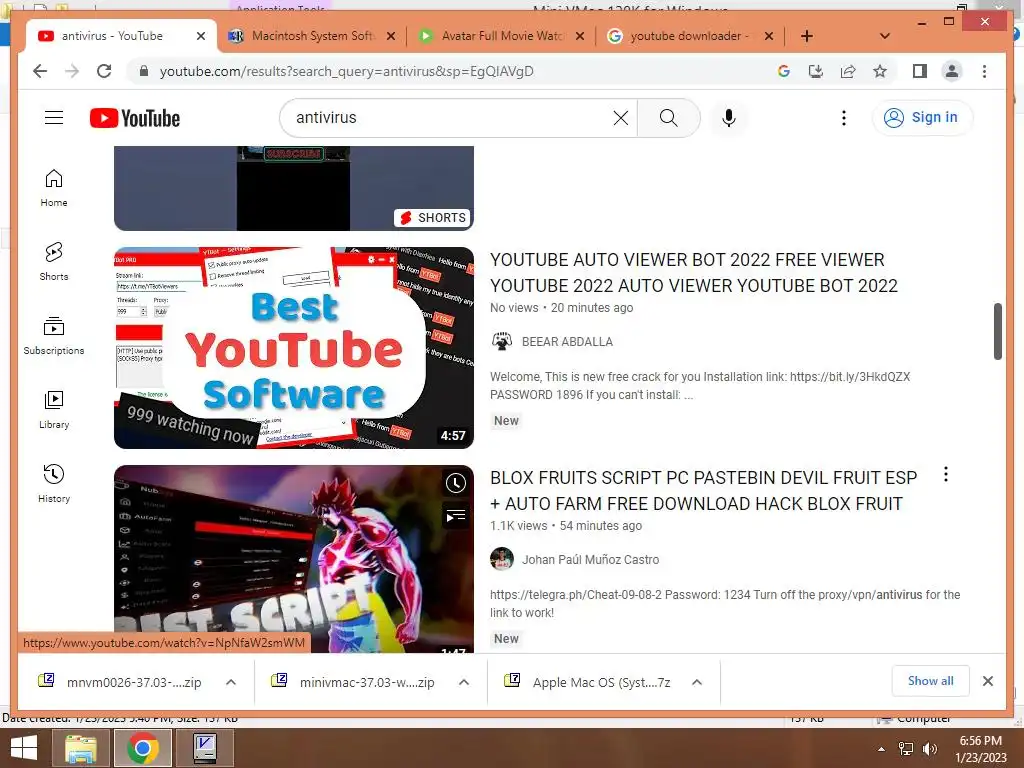Screen dimensions: 1024x768
Task: Bookmark this page with the star
Action: pos(880,71)
